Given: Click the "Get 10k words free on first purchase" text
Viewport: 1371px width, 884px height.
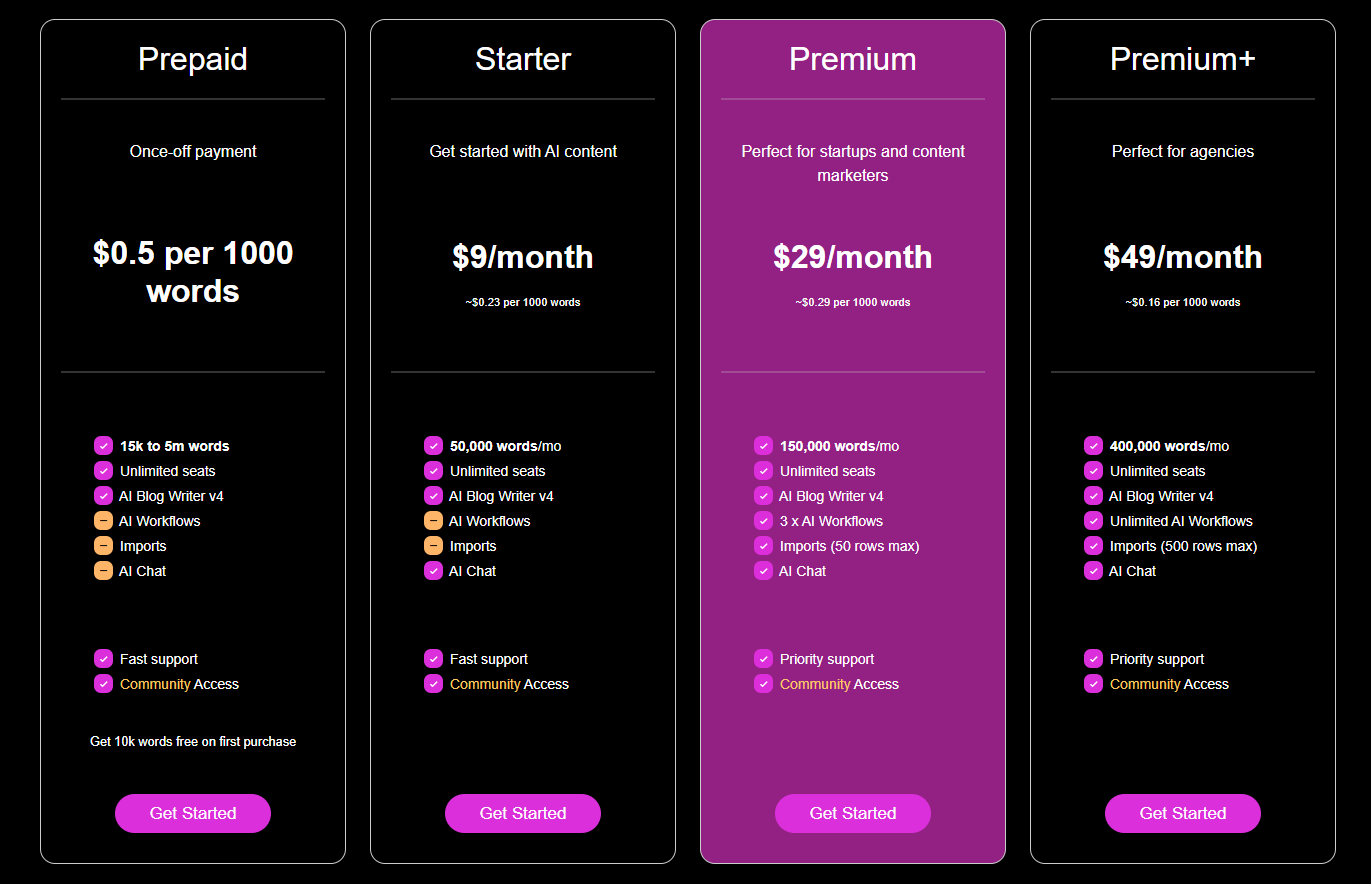Looking at the screenshot, I should (192, 741).
